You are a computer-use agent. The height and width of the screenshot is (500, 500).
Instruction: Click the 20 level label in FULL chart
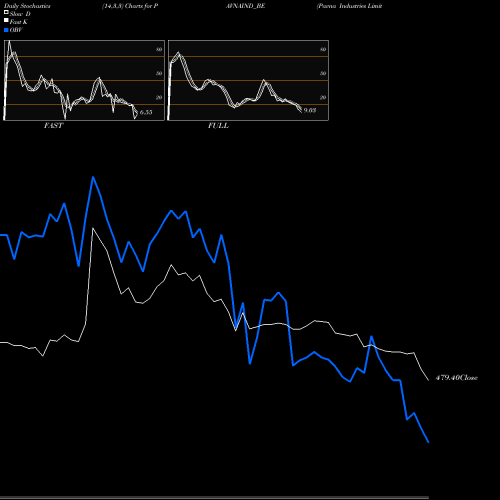click(323, 97)
